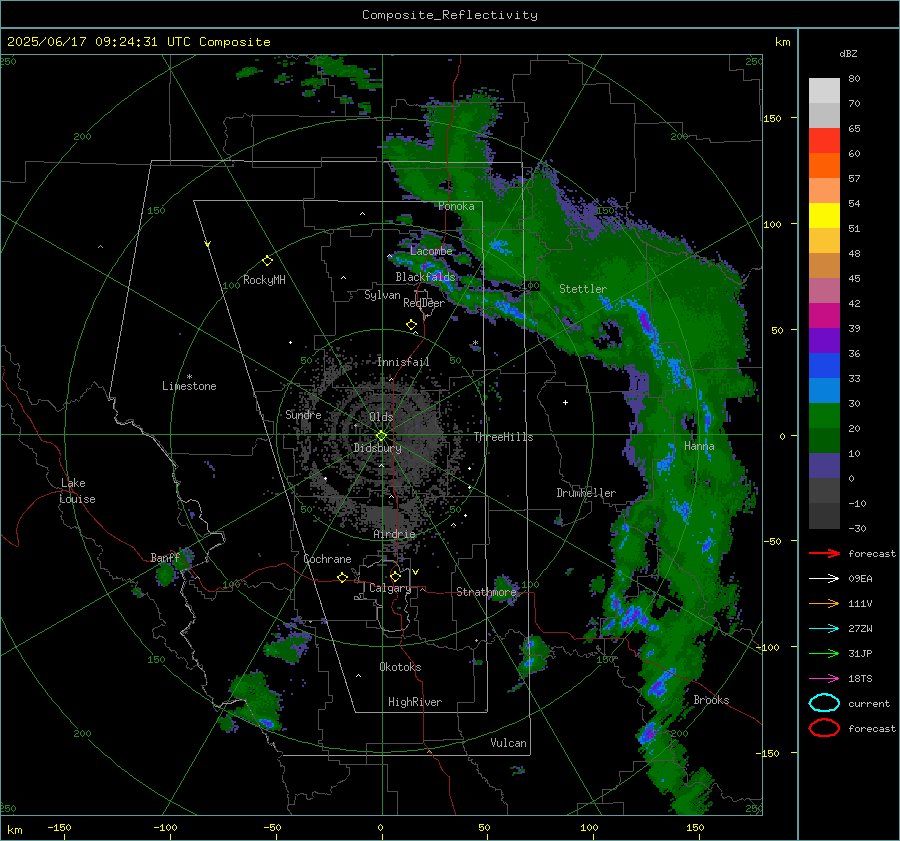Viewport: 900px width, 841px height.
Task: Click the 2025/06/17 09:24:31 UTC timestamp
Action: tap(138, 42)
